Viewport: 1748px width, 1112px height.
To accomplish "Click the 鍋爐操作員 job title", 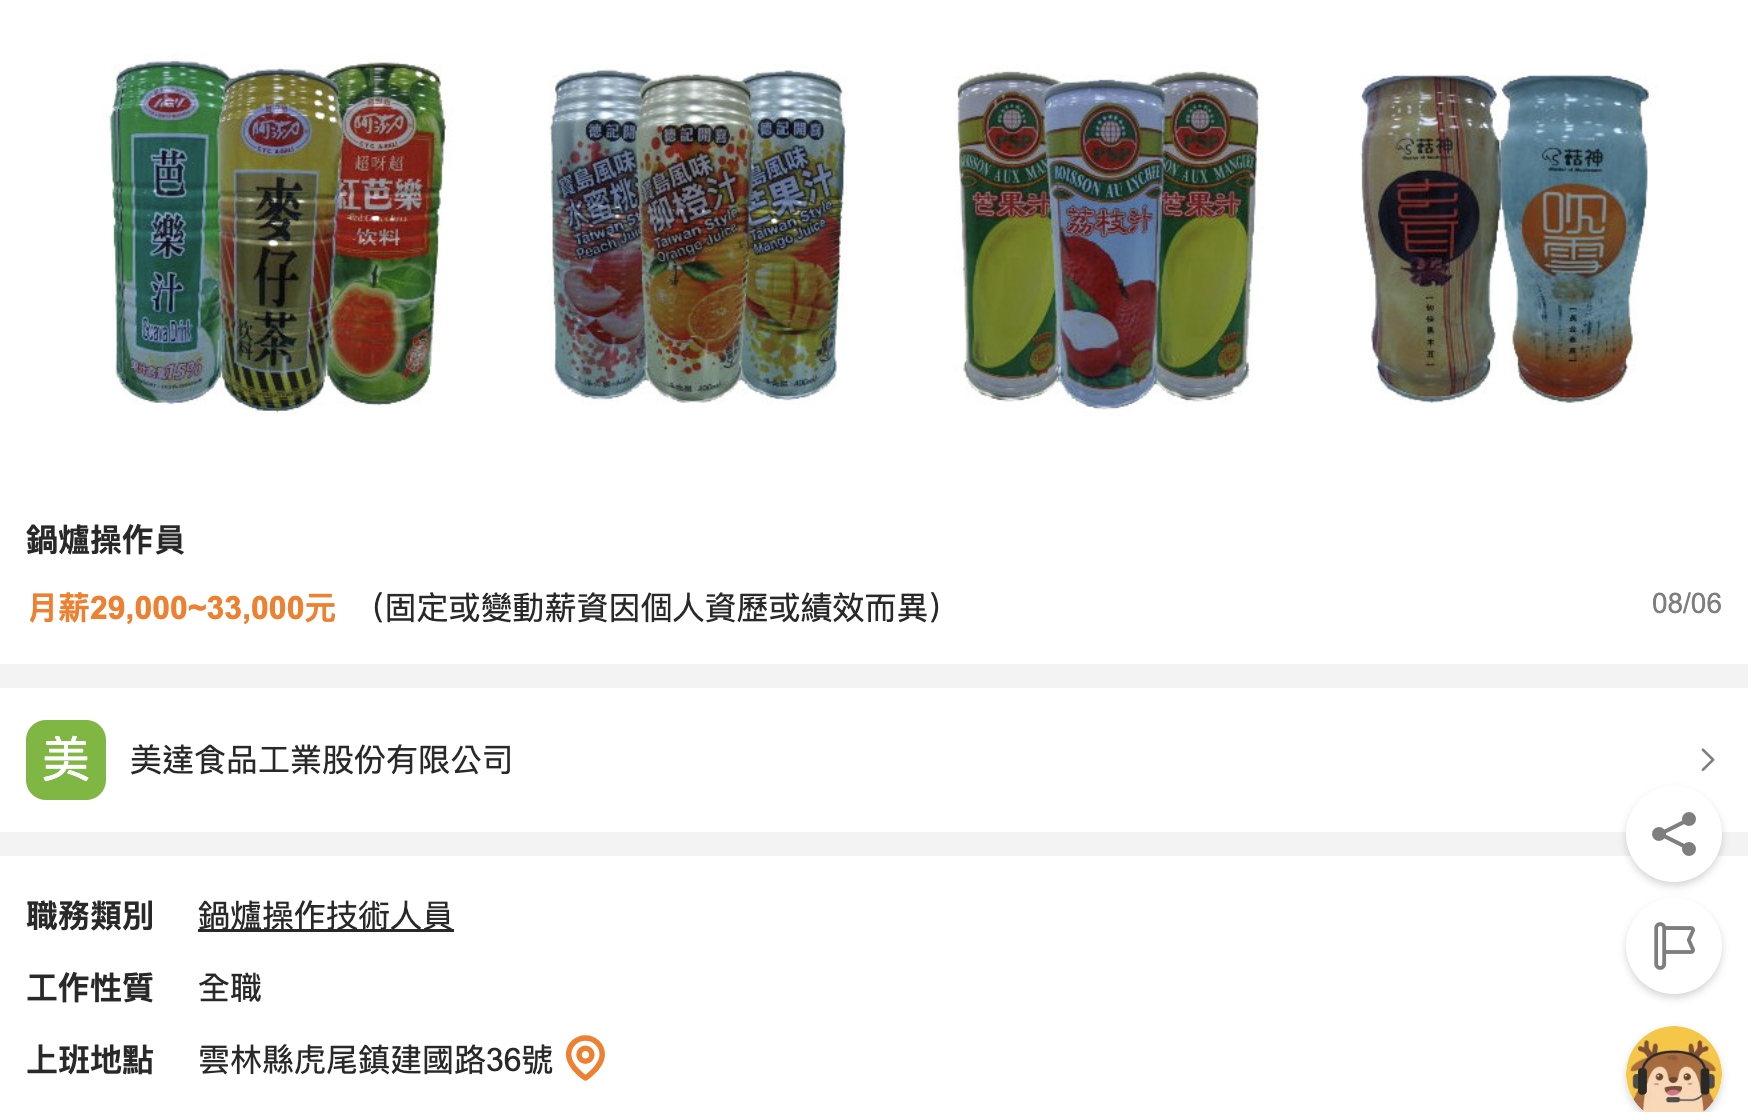I will pos(105,540).
